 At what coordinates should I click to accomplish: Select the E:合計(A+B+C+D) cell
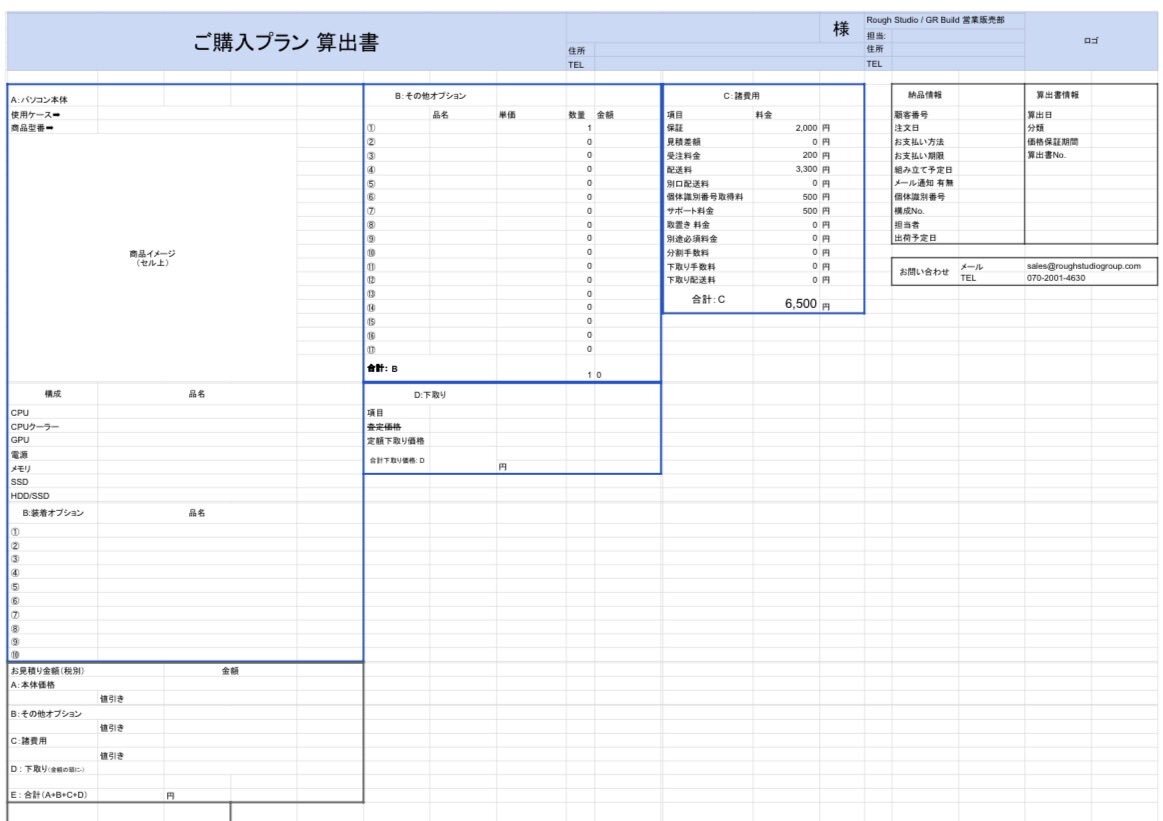point(49,795)
